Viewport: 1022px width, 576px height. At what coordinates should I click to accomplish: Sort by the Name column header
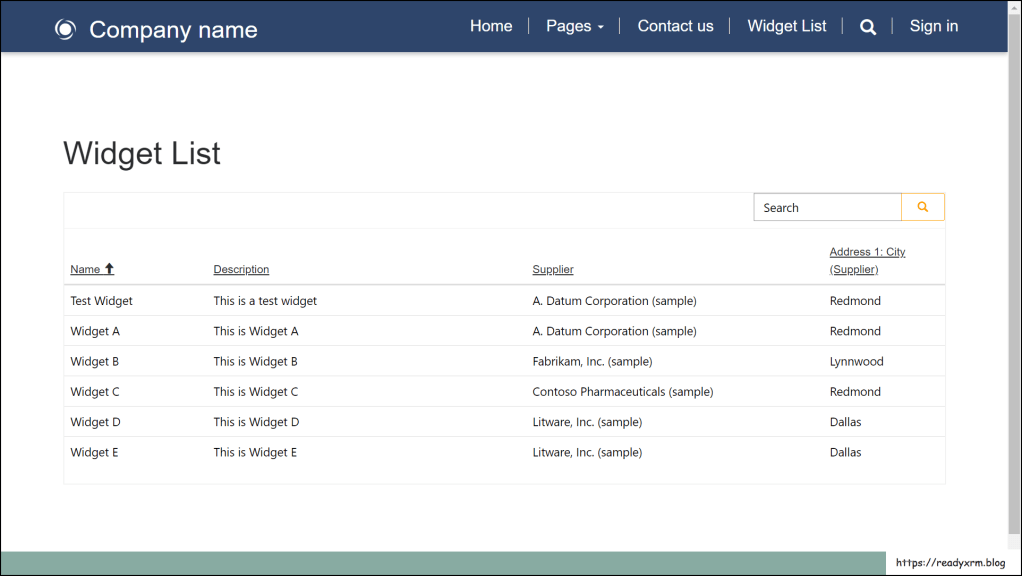coord(85,270)
